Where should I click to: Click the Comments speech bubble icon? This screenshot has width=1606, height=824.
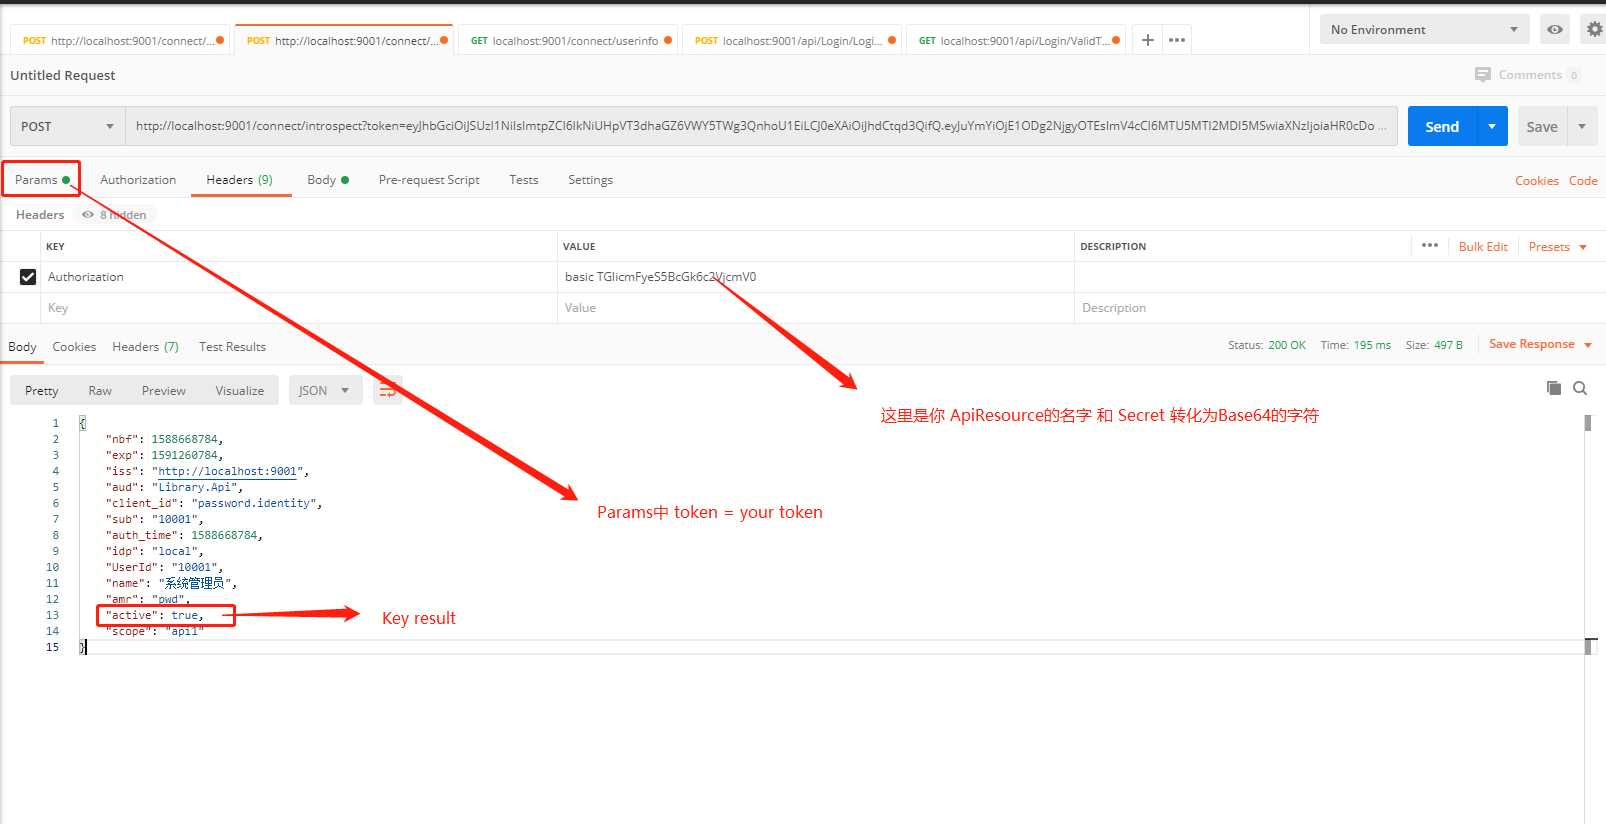click(1483, 75)
